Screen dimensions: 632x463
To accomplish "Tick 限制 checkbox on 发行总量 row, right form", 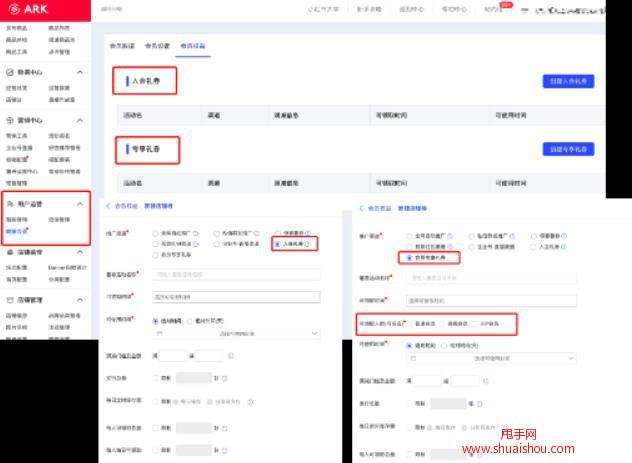I will [x=409, y=403].
